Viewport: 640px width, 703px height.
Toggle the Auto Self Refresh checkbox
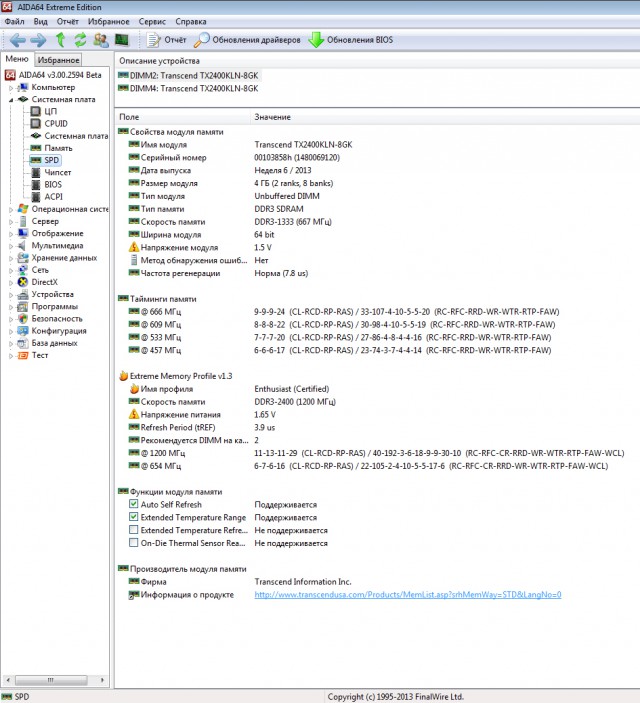[x=133, y=504]
